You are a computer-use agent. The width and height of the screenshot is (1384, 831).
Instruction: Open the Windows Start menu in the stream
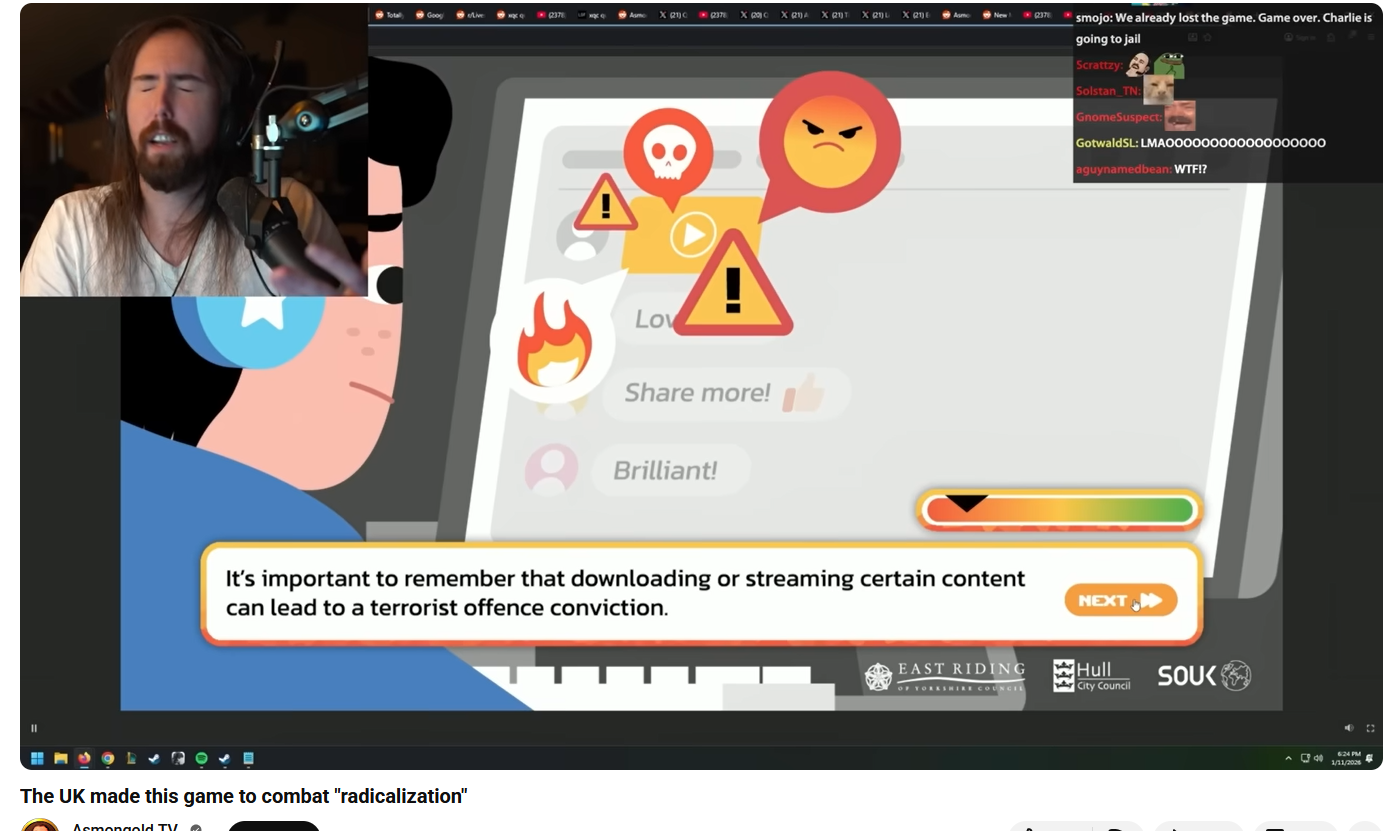coord(37,758)
